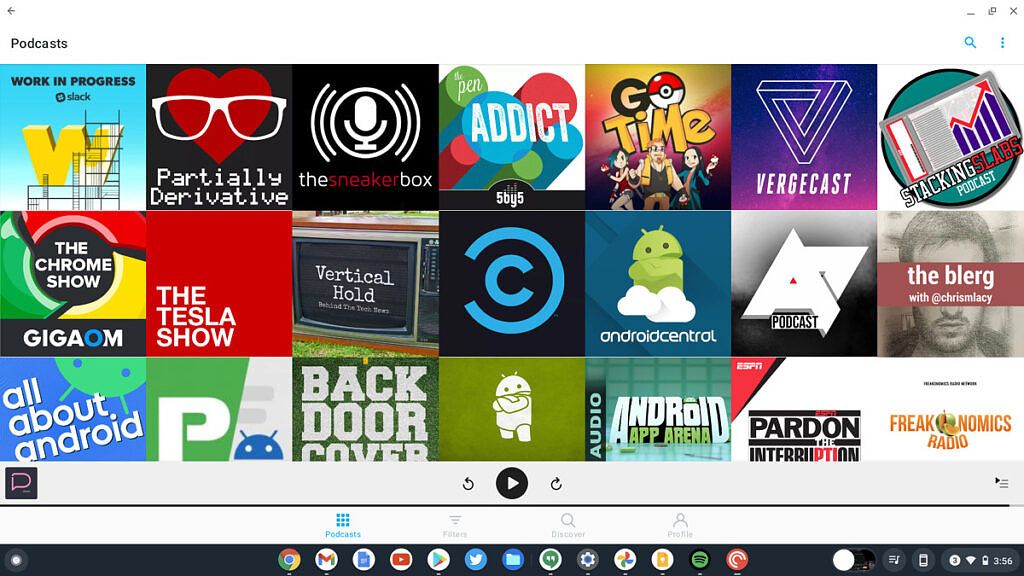This screenshot has height=576, width=1024.
Task: Launch YouTube from the shelf
Action: click(x=400, y=560)
